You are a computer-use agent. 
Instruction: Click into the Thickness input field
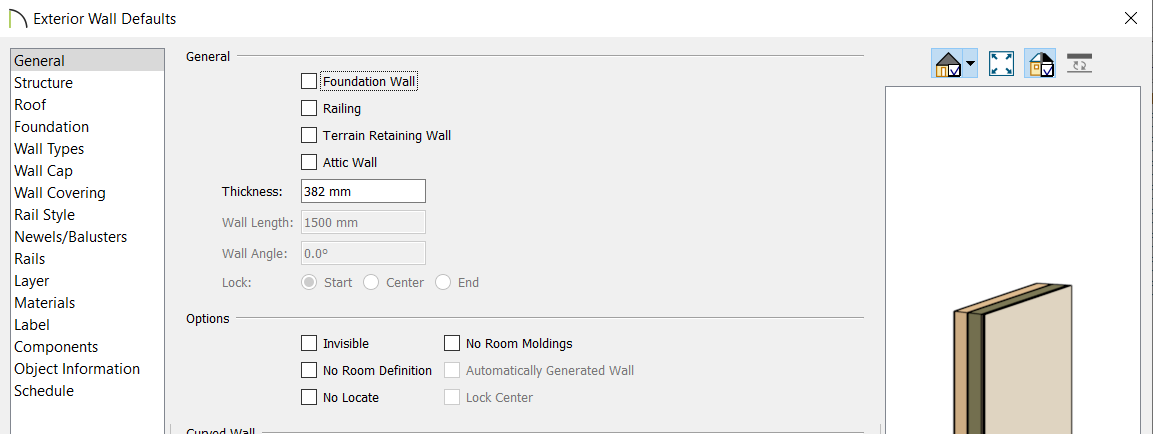363,191
